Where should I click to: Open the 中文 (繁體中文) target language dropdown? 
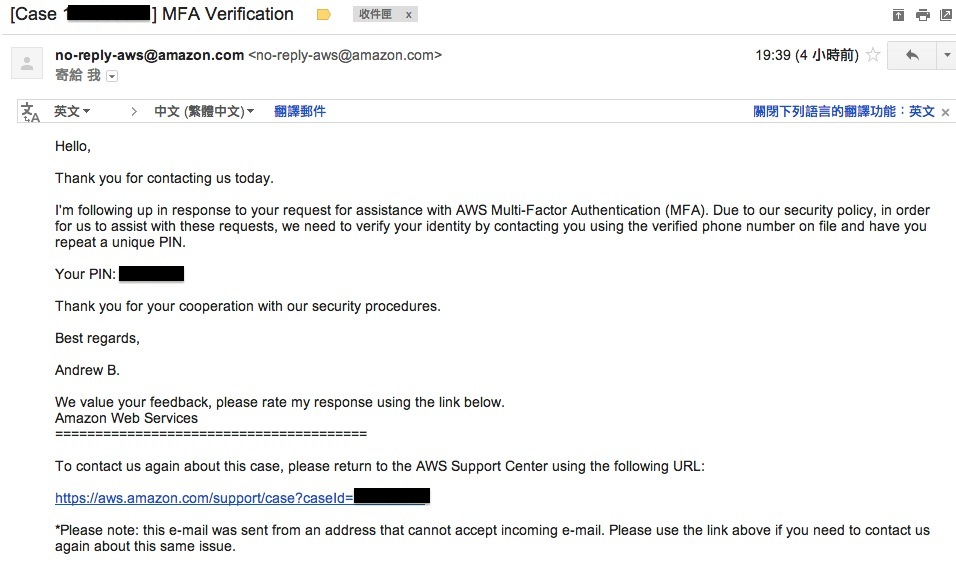tap(204, 111)
